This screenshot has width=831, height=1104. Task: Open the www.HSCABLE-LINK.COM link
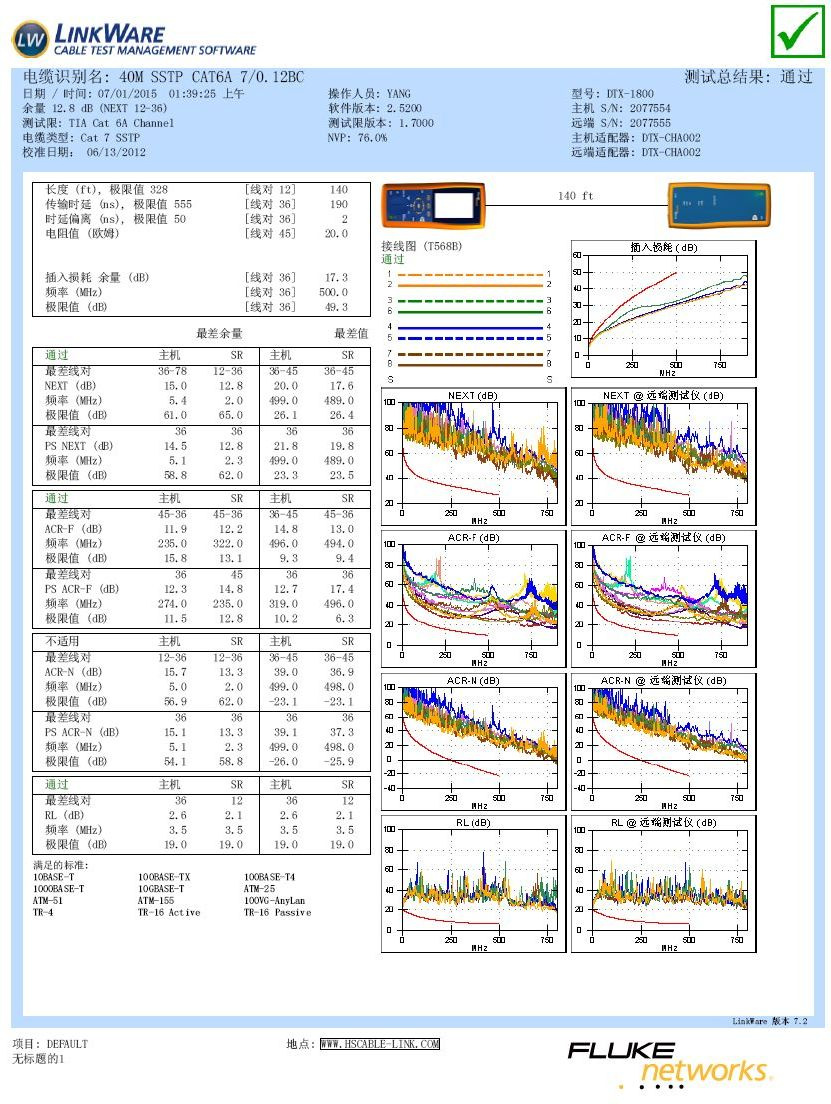point(380,1043)
